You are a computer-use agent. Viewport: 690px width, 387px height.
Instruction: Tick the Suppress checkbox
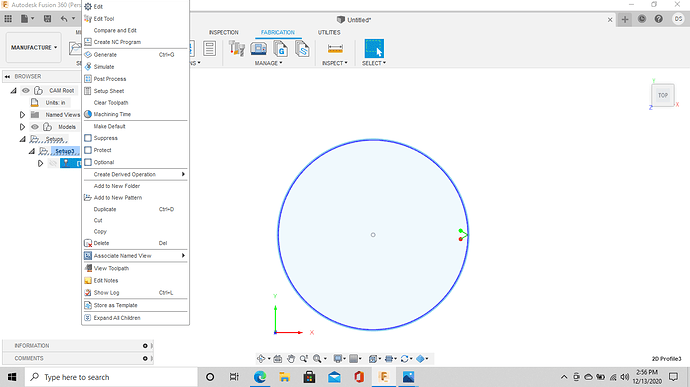coord(88,138)
